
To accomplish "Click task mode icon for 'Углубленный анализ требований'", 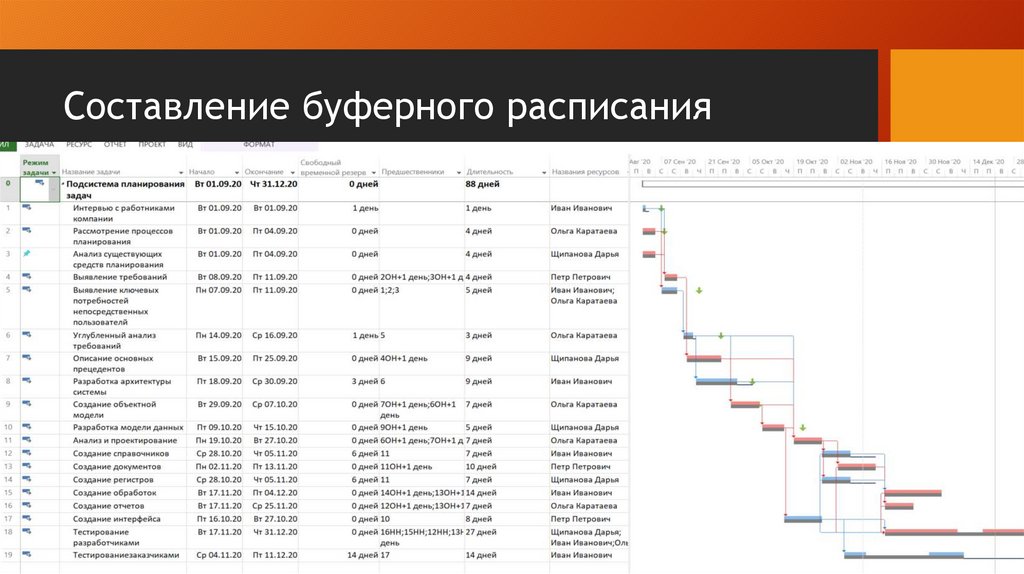I will 27,334.
